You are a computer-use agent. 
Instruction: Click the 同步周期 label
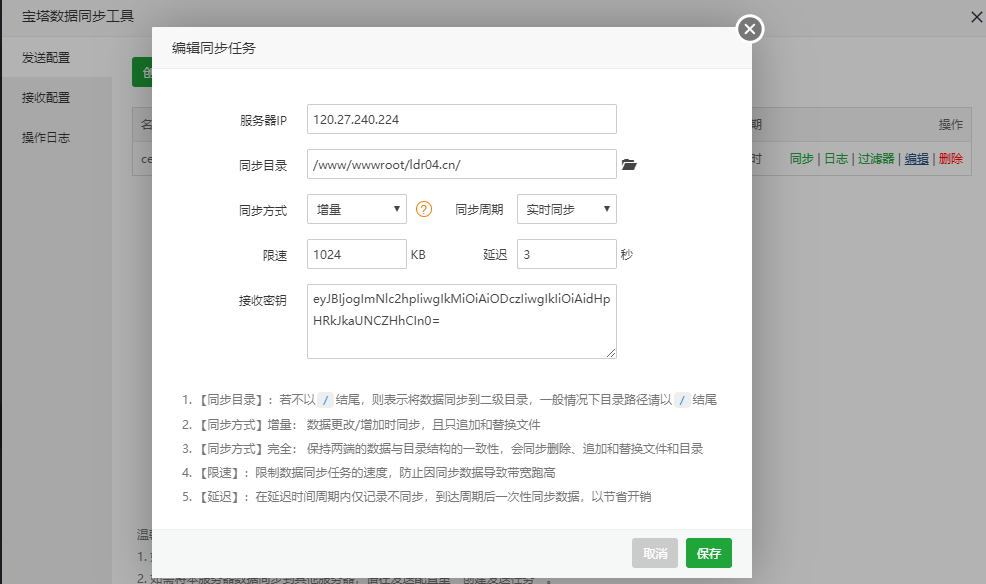[479, 209]
